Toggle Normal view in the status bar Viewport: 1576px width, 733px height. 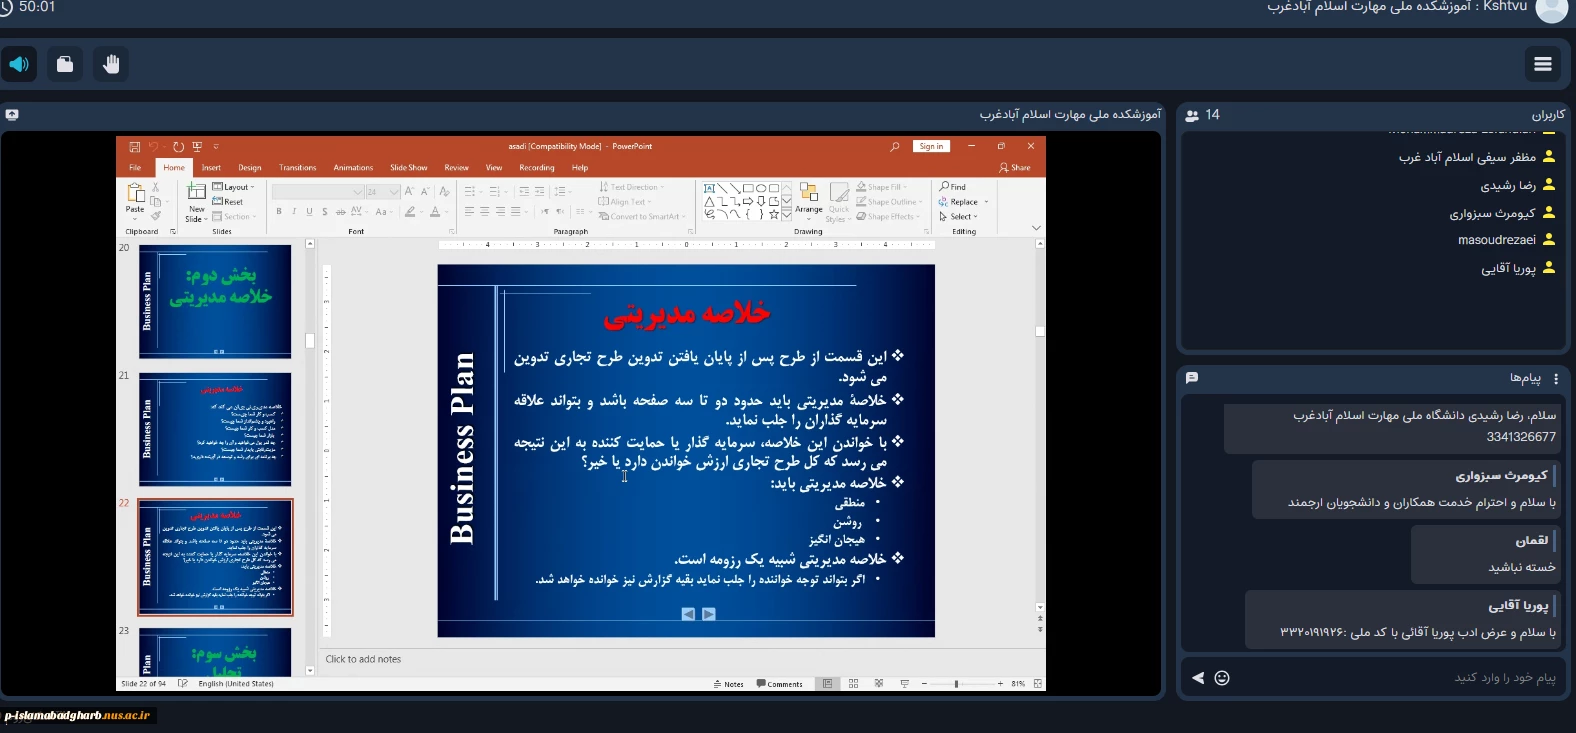click(x=827, y=684)
